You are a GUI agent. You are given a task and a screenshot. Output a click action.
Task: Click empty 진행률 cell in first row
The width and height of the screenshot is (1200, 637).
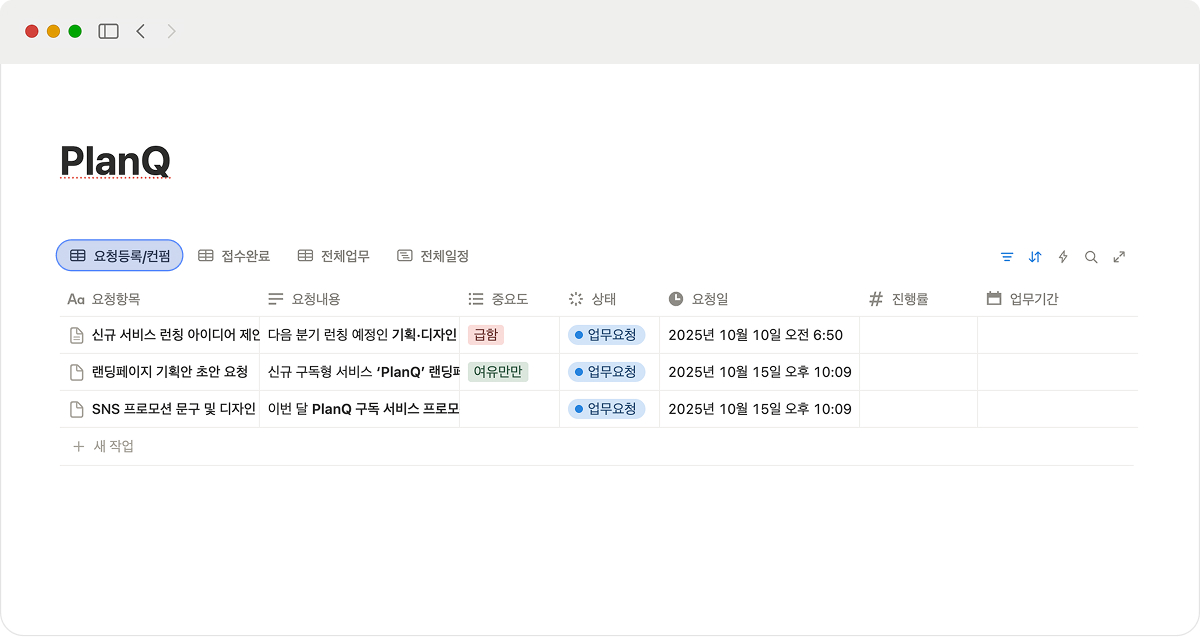pyautogui.click(x=917, y=335)
